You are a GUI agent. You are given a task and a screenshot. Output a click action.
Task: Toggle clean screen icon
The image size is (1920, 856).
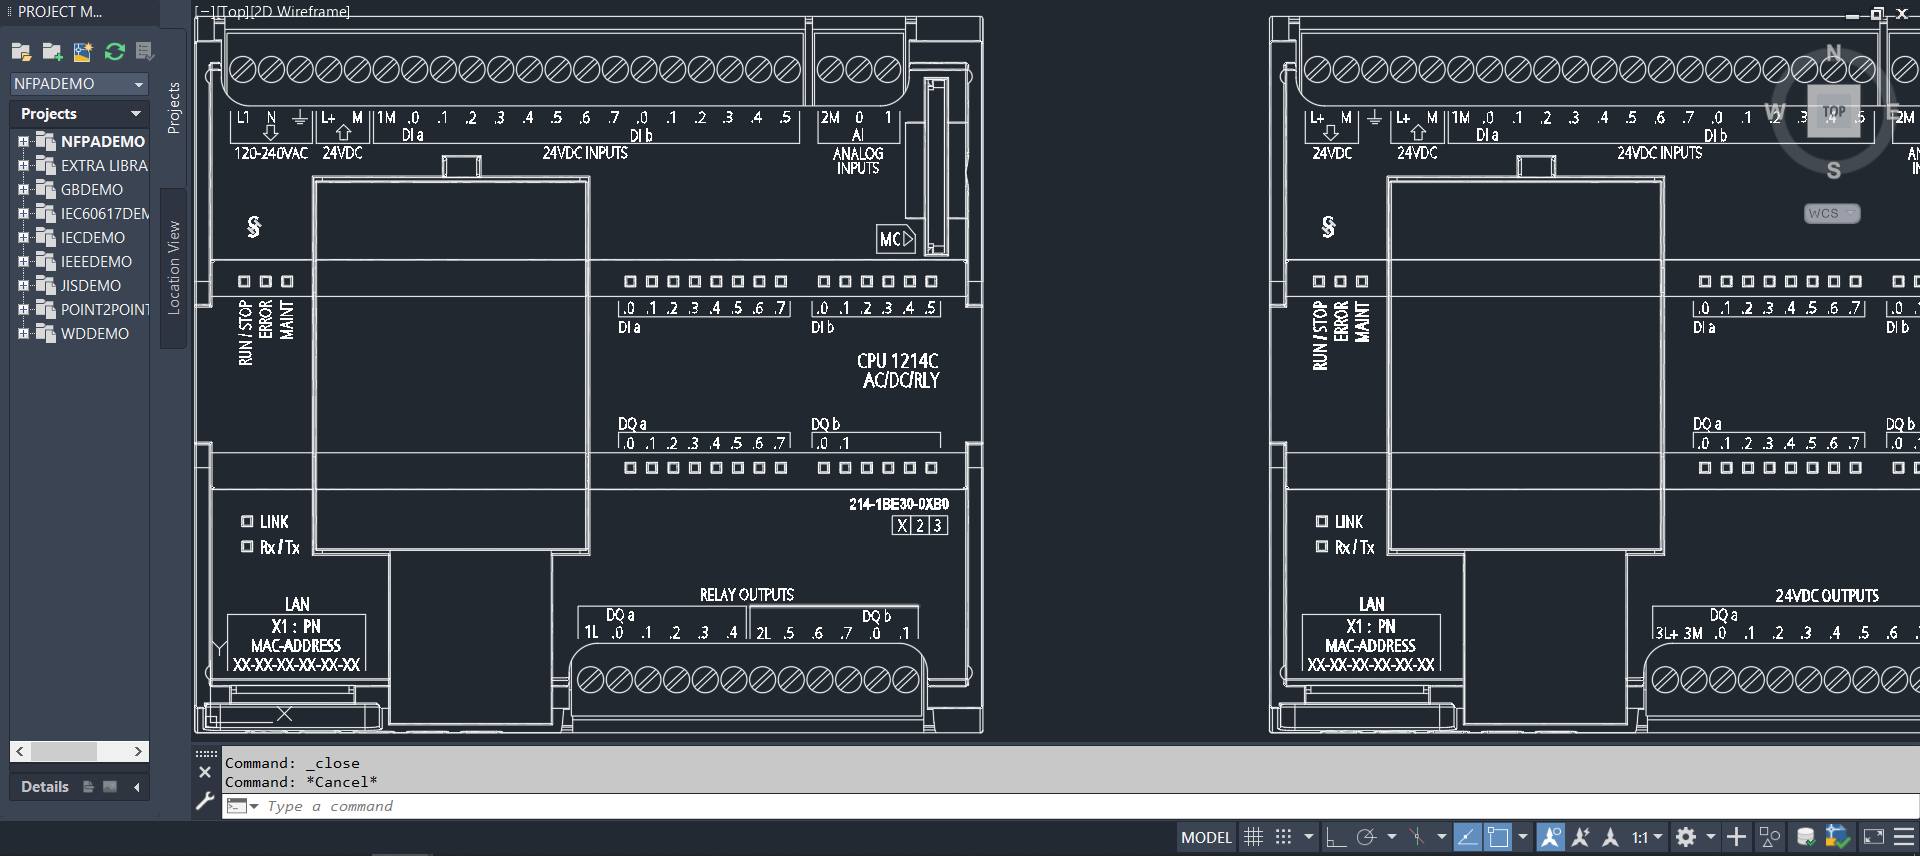click(1874, 838)
